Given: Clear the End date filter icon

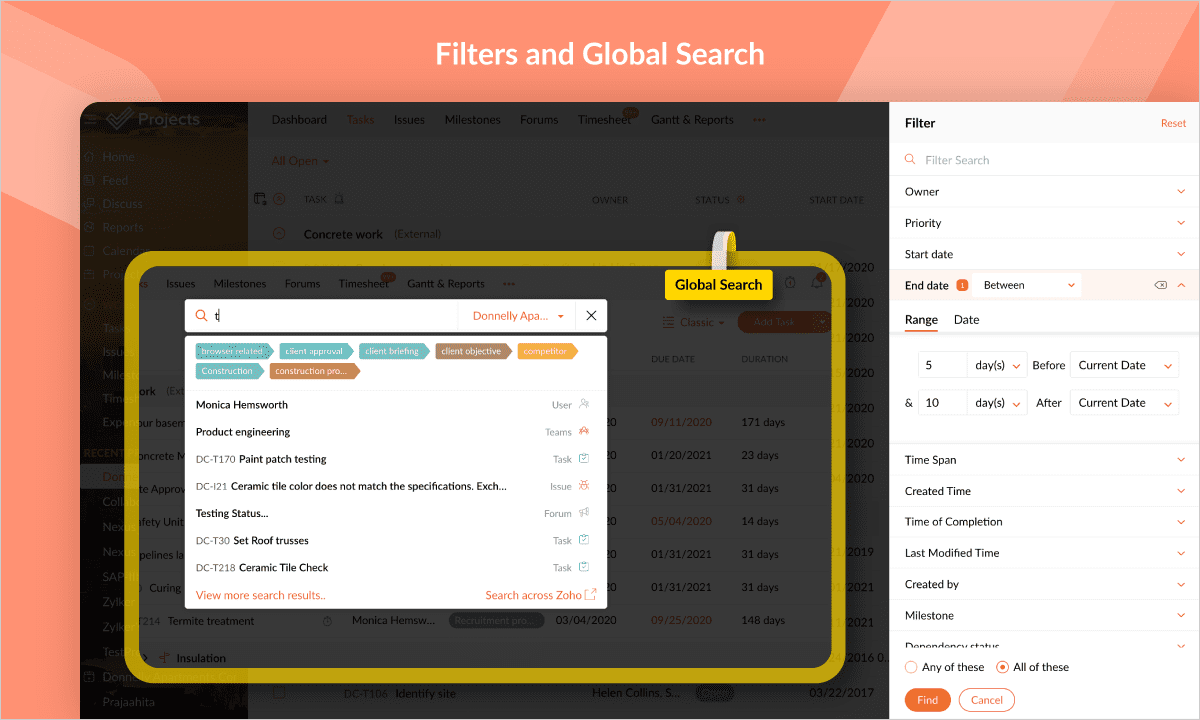Looking at the screenshot, I should coord(1160,285).
